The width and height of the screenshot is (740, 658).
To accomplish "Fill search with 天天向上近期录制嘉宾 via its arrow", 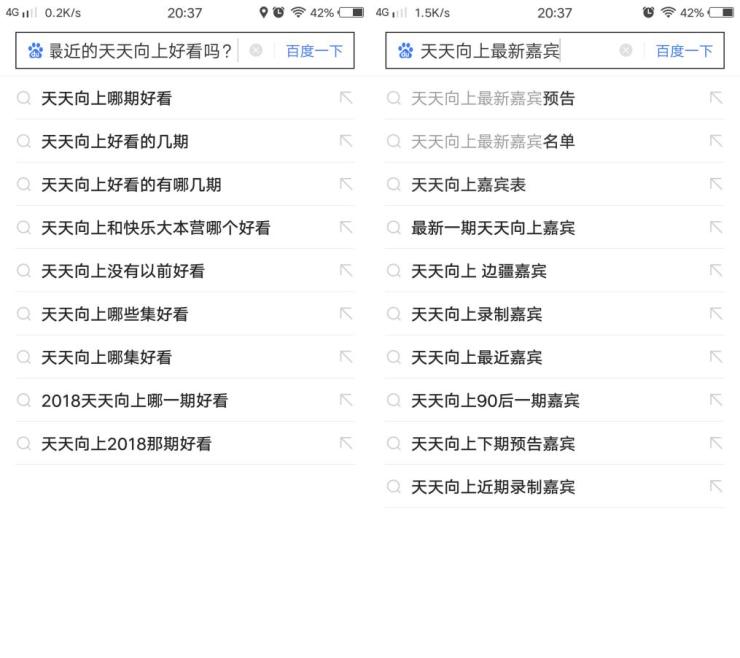I will tap(716, 486).
